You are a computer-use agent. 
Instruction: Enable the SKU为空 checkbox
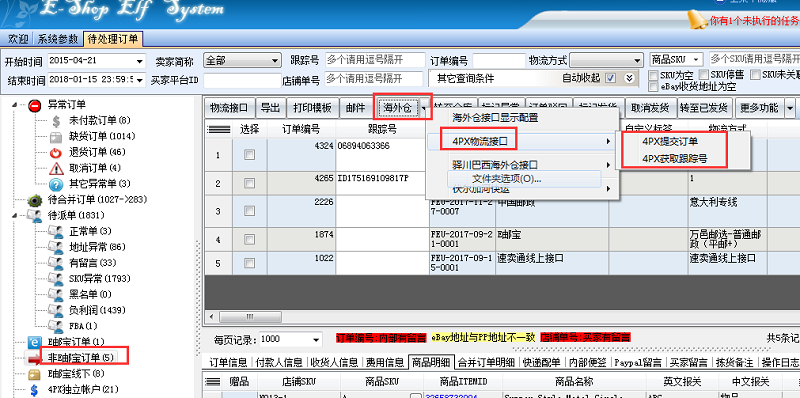(653, 75)
